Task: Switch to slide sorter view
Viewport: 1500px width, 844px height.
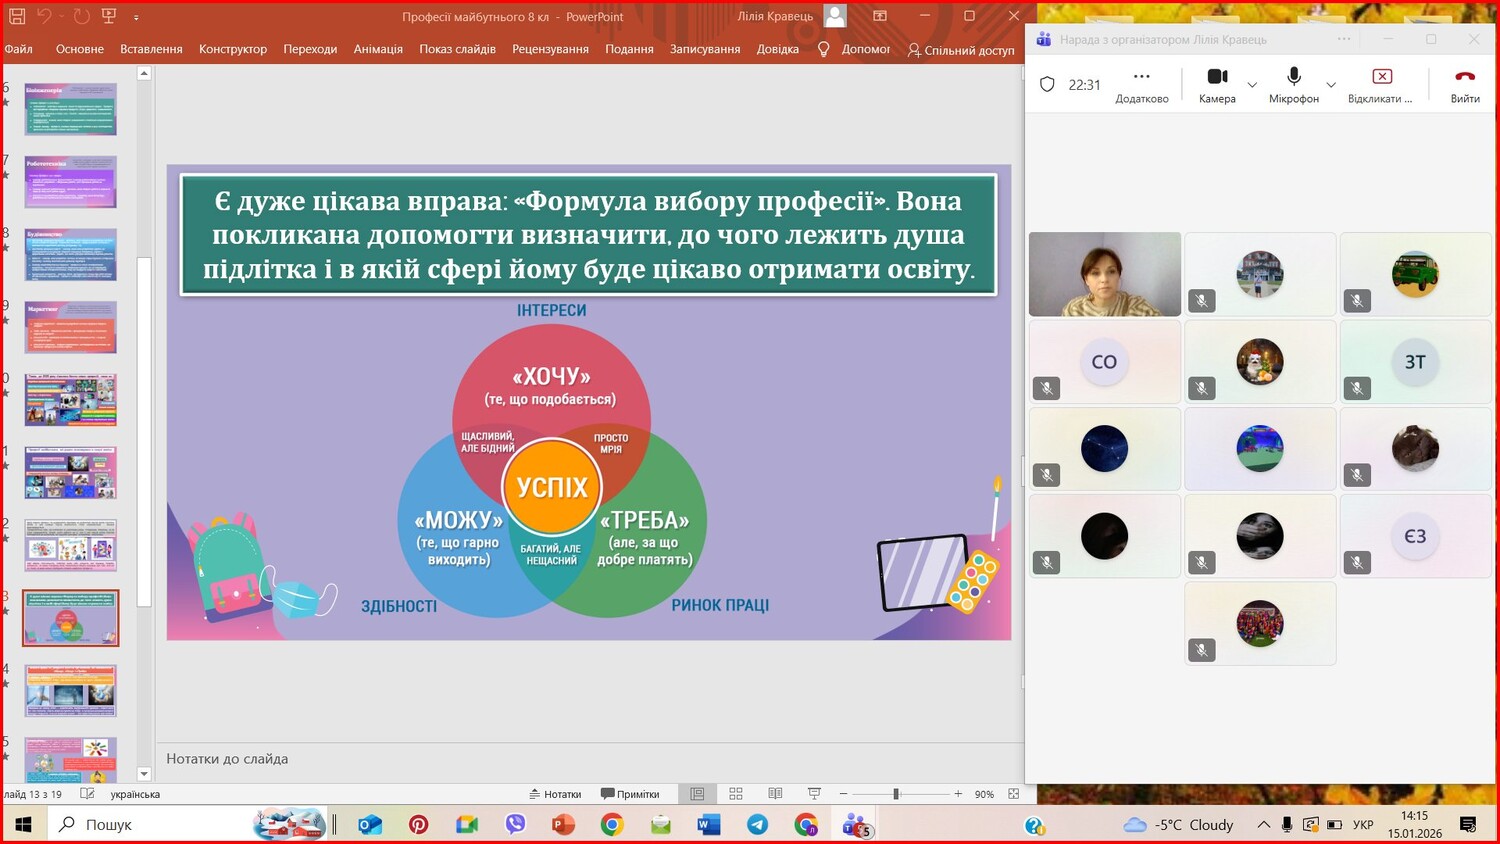Action: pyautogui.click(x=736, y=794)
